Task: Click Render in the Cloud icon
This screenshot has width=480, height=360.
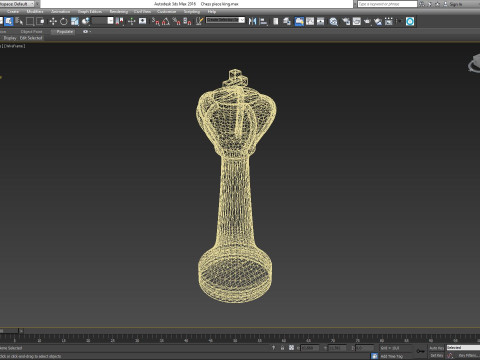Action: pyautogui.click(x=378, y=21)
